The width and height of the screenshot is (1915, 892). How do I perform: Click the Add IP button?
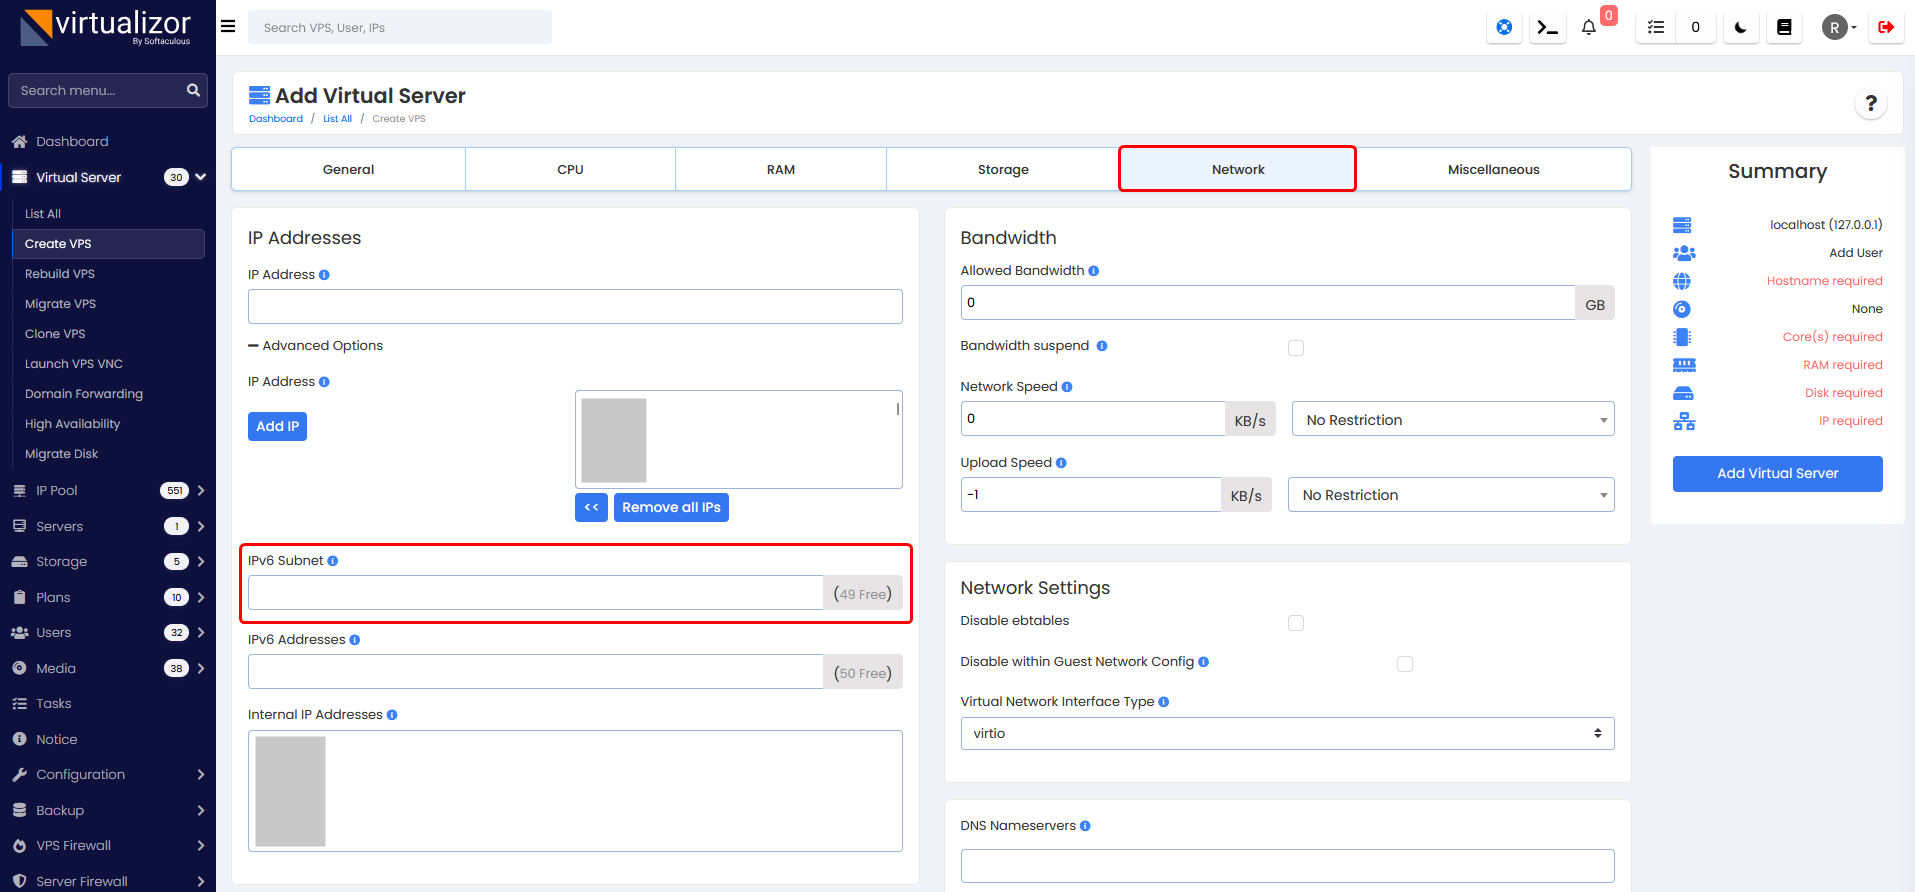point(277,427)
